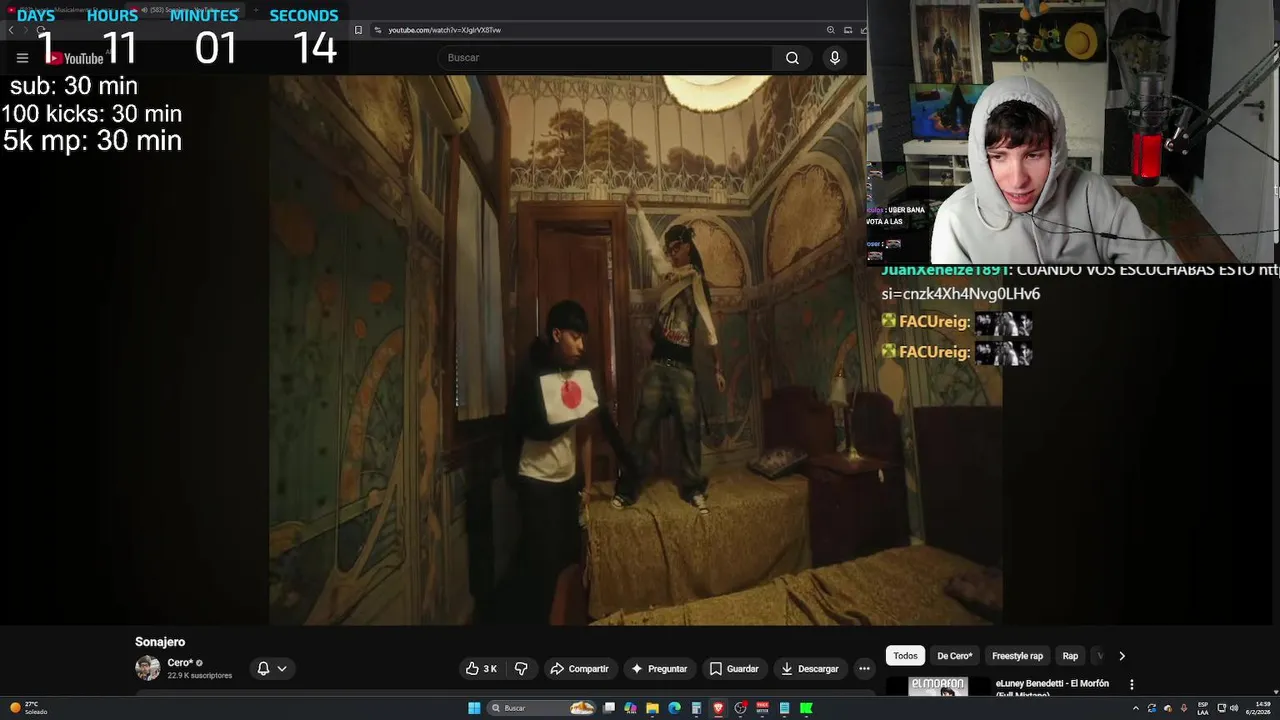Open browser zoom magnifier in address bar
Viewport: 1280px width, 720px height.
tap(831, 30)
